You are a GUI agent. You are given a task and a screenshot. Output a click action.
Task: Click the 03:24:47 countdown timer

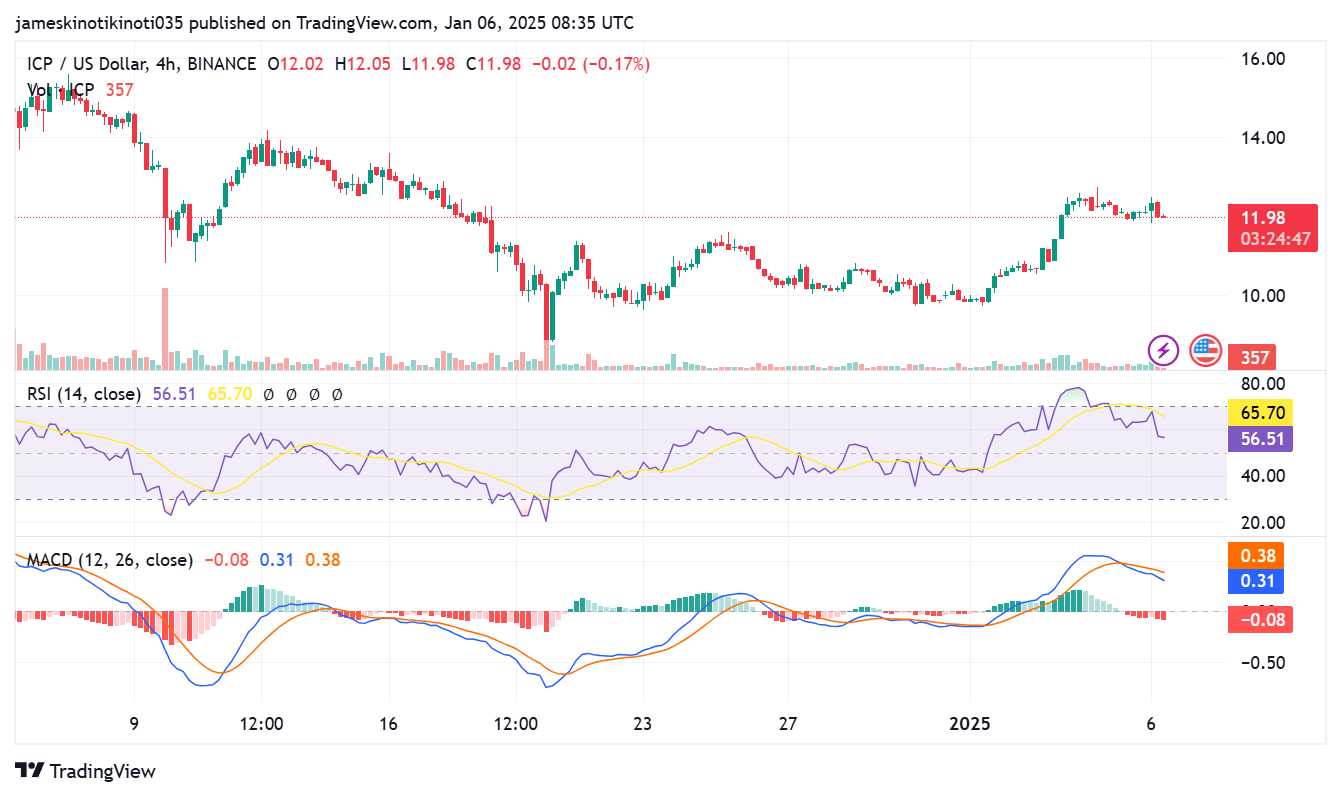click(1274, 240)
